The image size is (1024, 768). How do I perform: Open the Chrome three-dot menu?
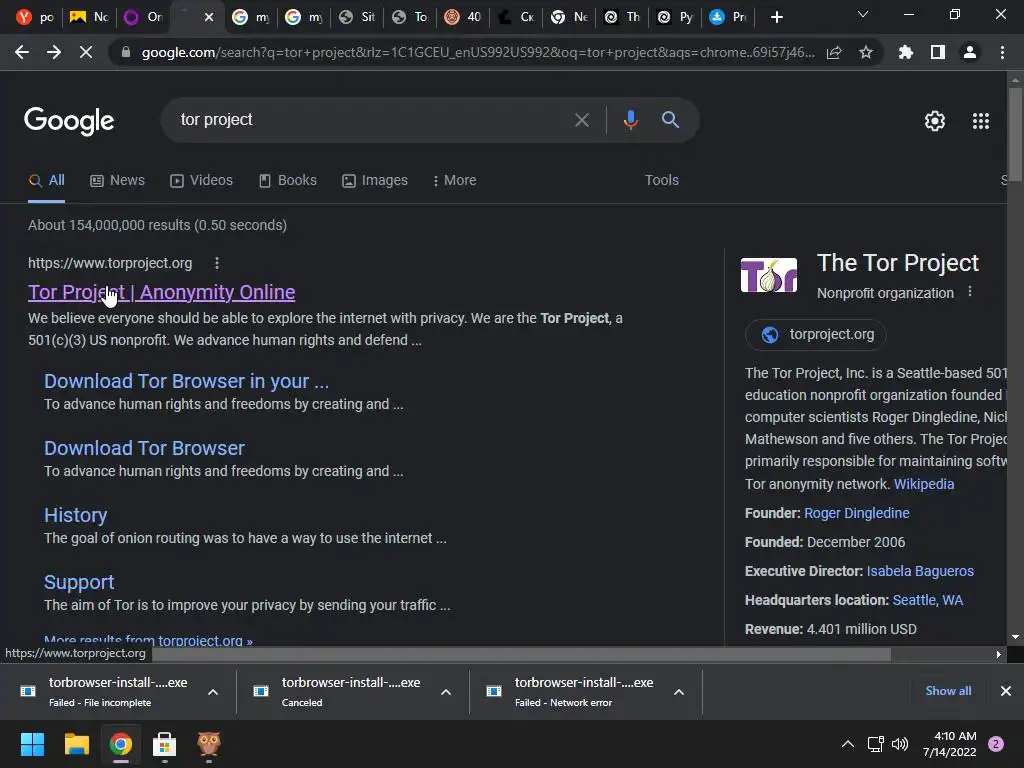tap(1002, 52)
